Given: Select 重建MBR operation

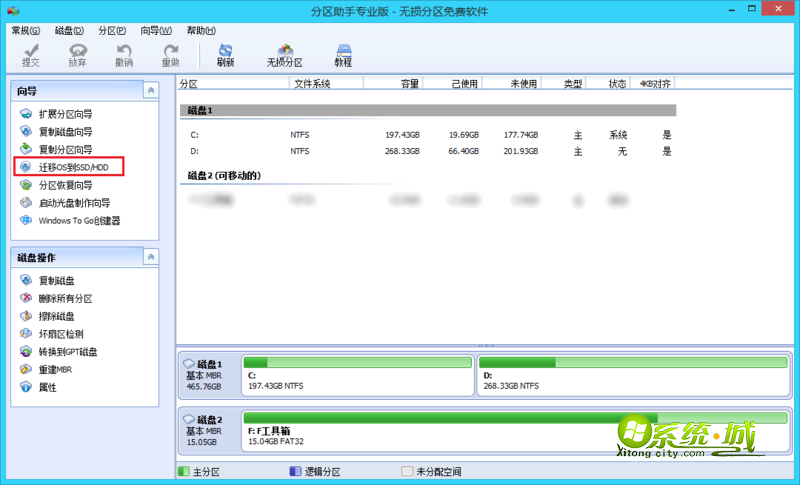Looking at the screenshot, I should point(46,369).
